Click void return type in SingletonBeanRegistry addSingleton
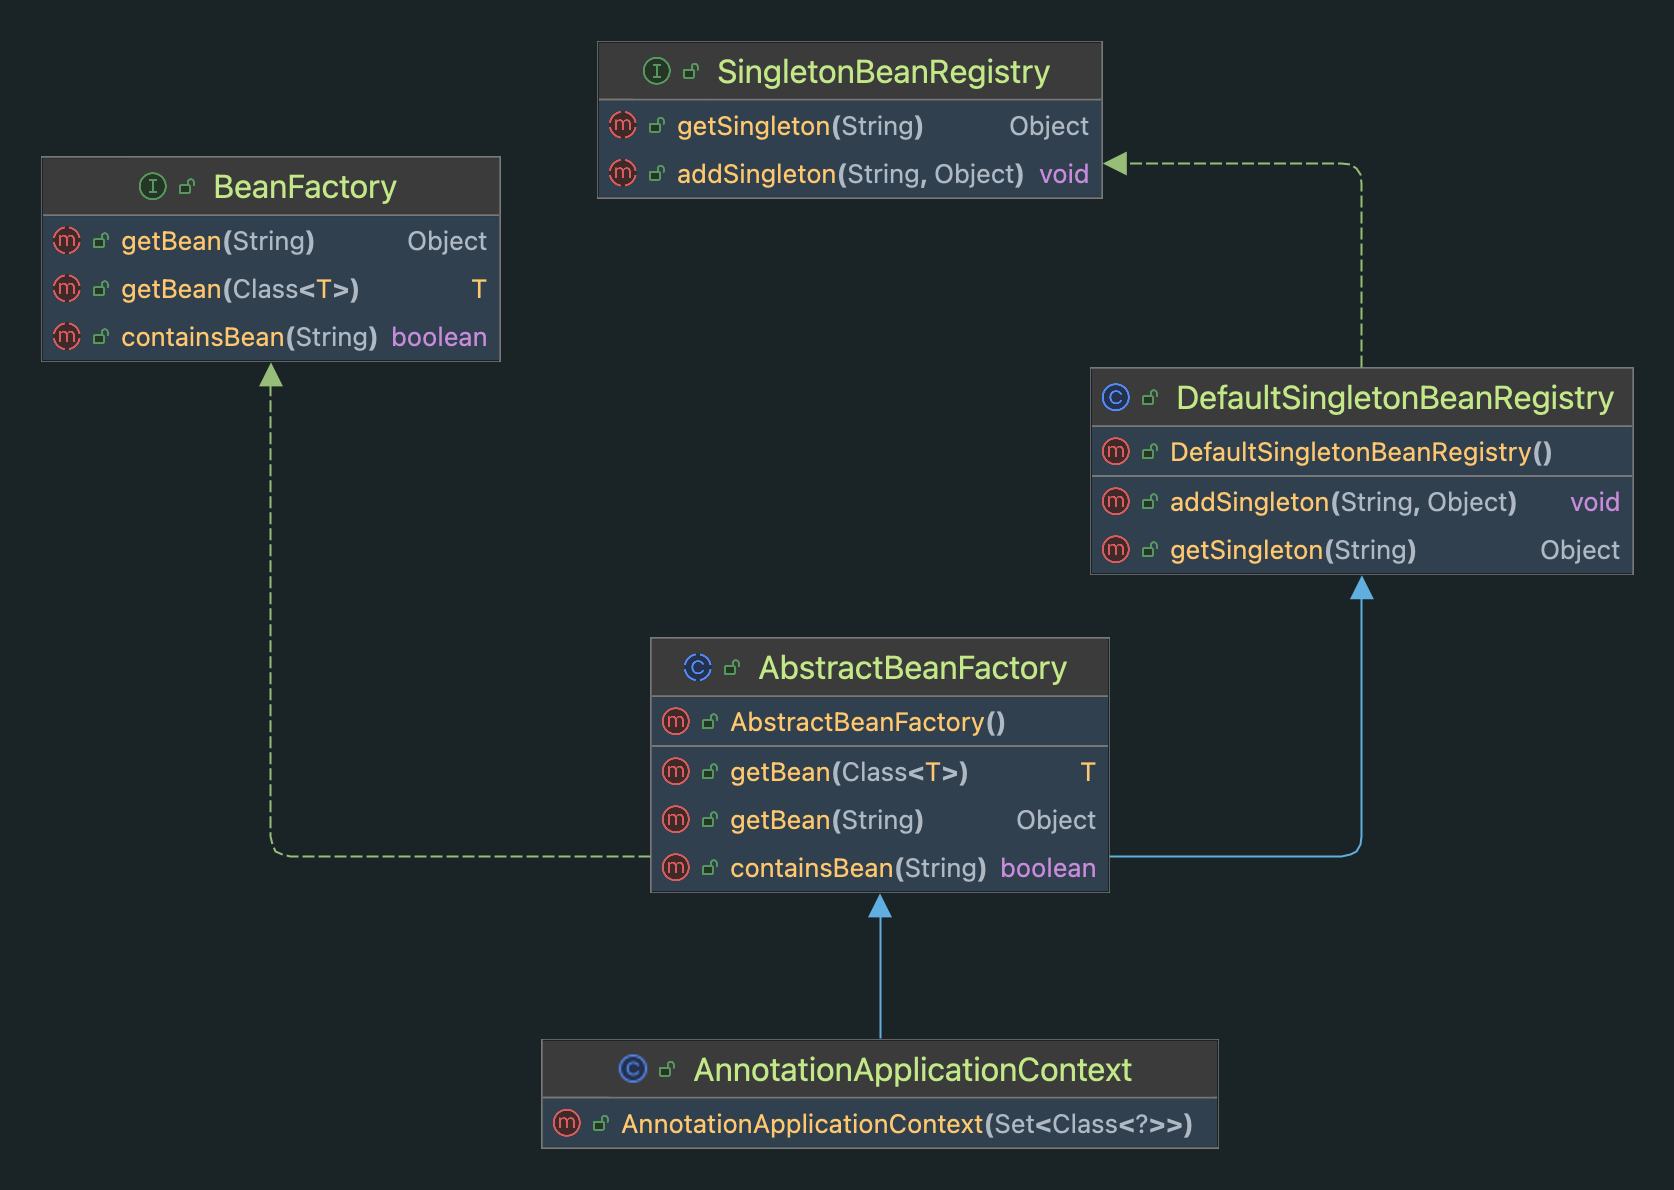1674x1190 pixels. [1064, 173]
